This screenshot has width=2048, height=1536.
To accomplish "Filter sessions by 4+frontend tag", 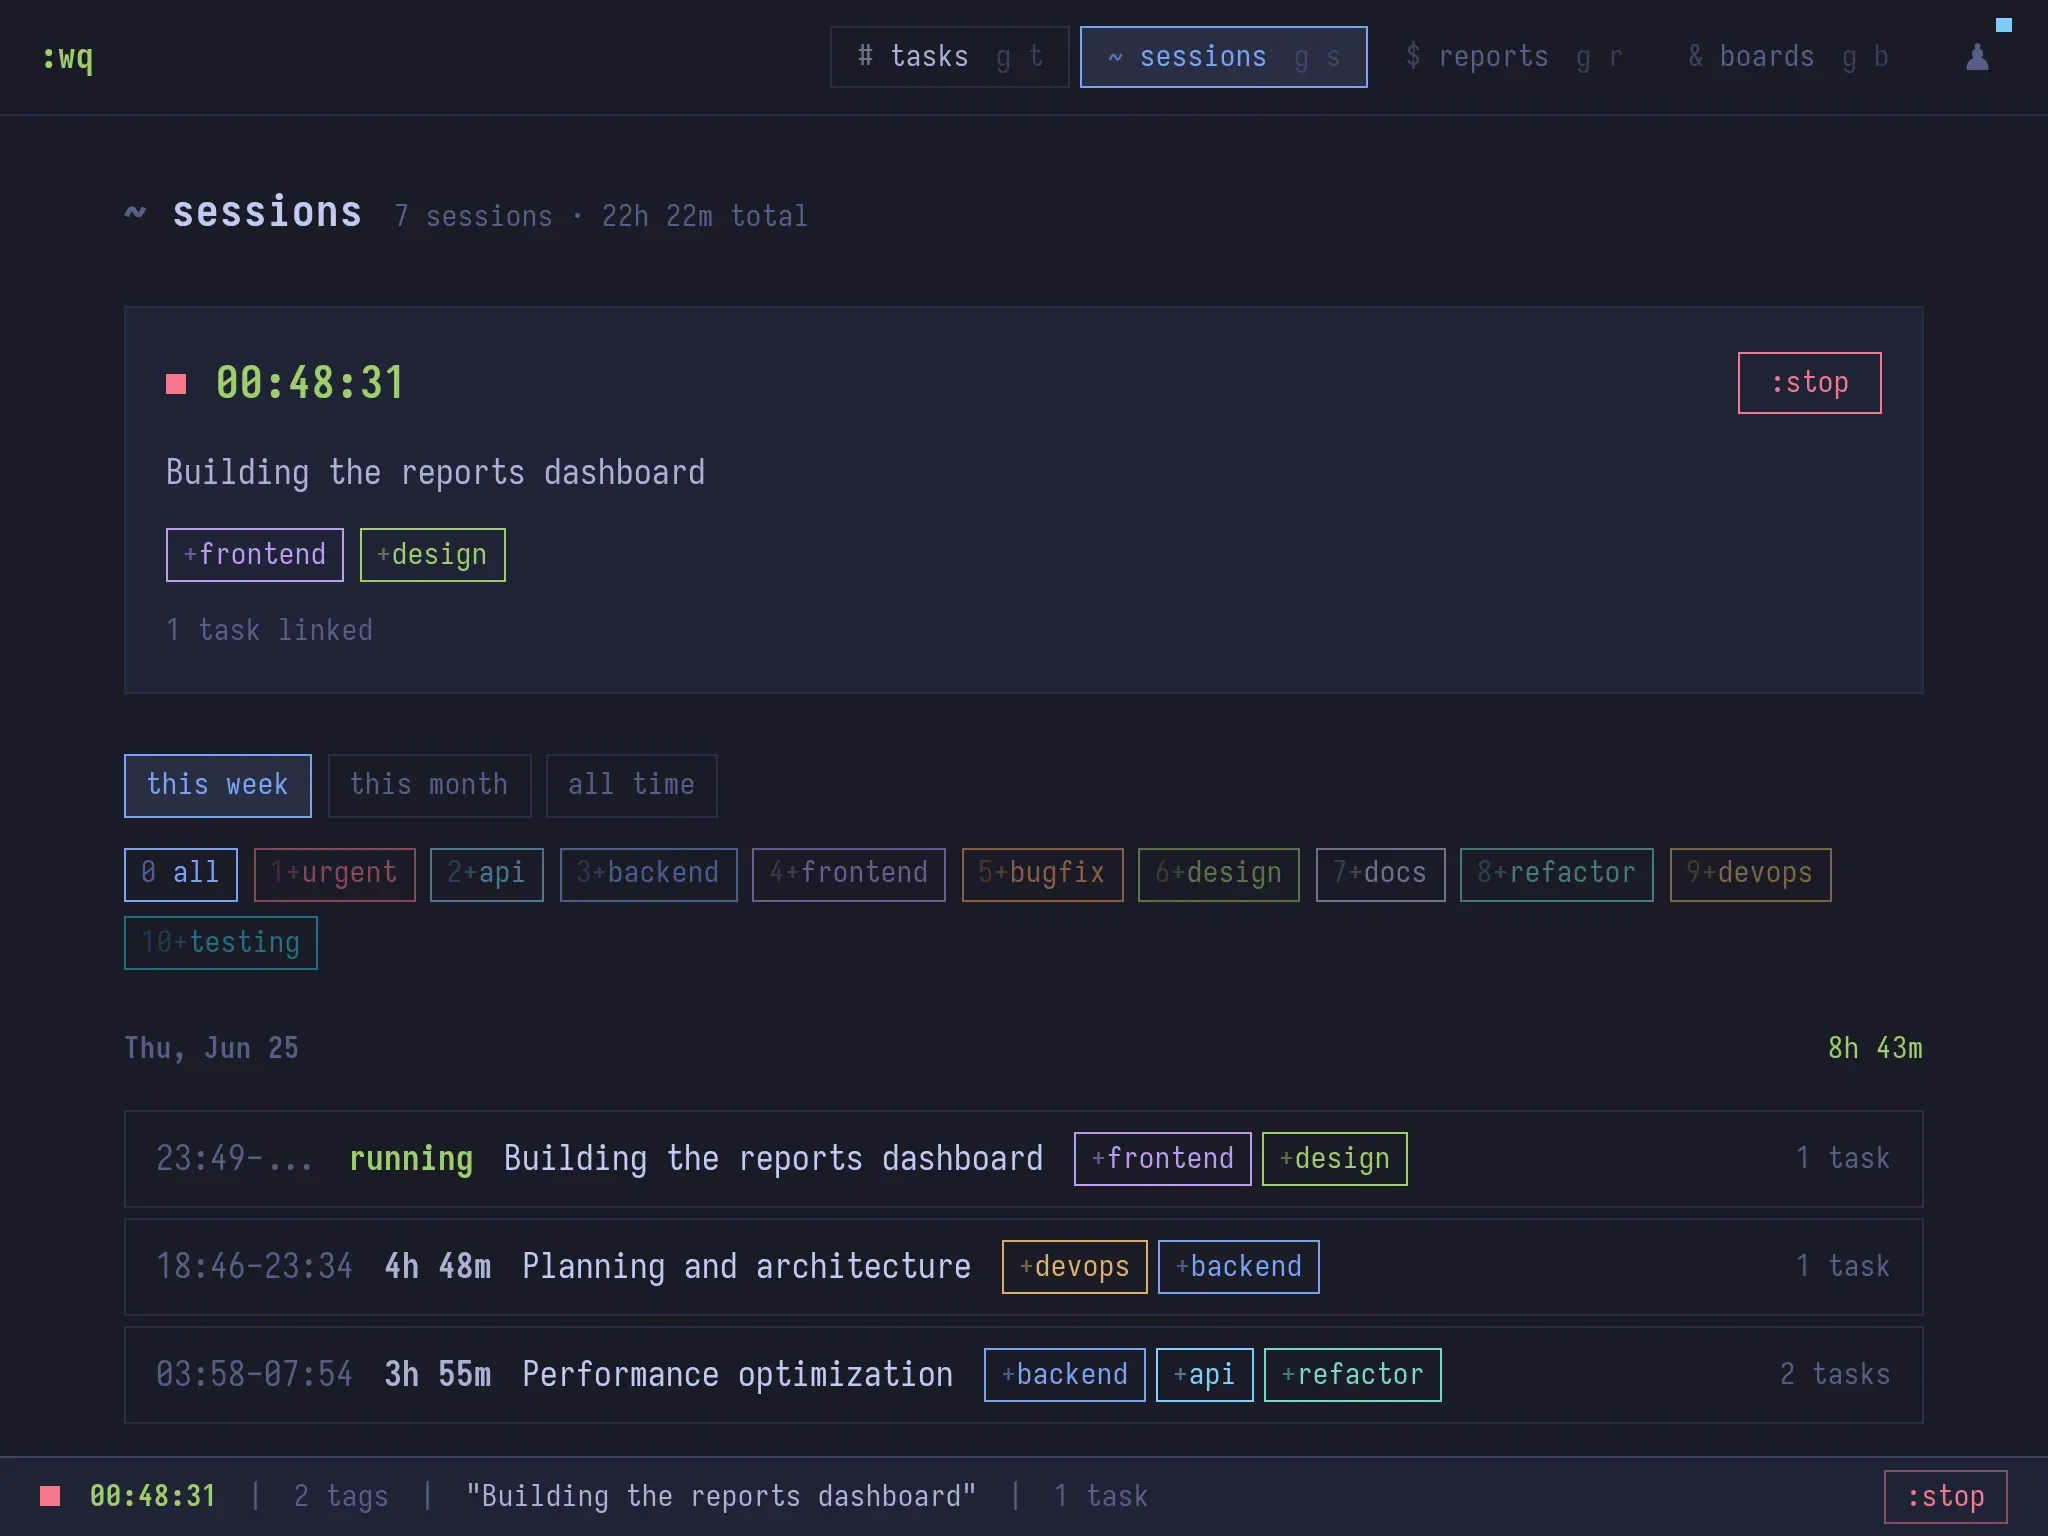I will coord(848,874).
